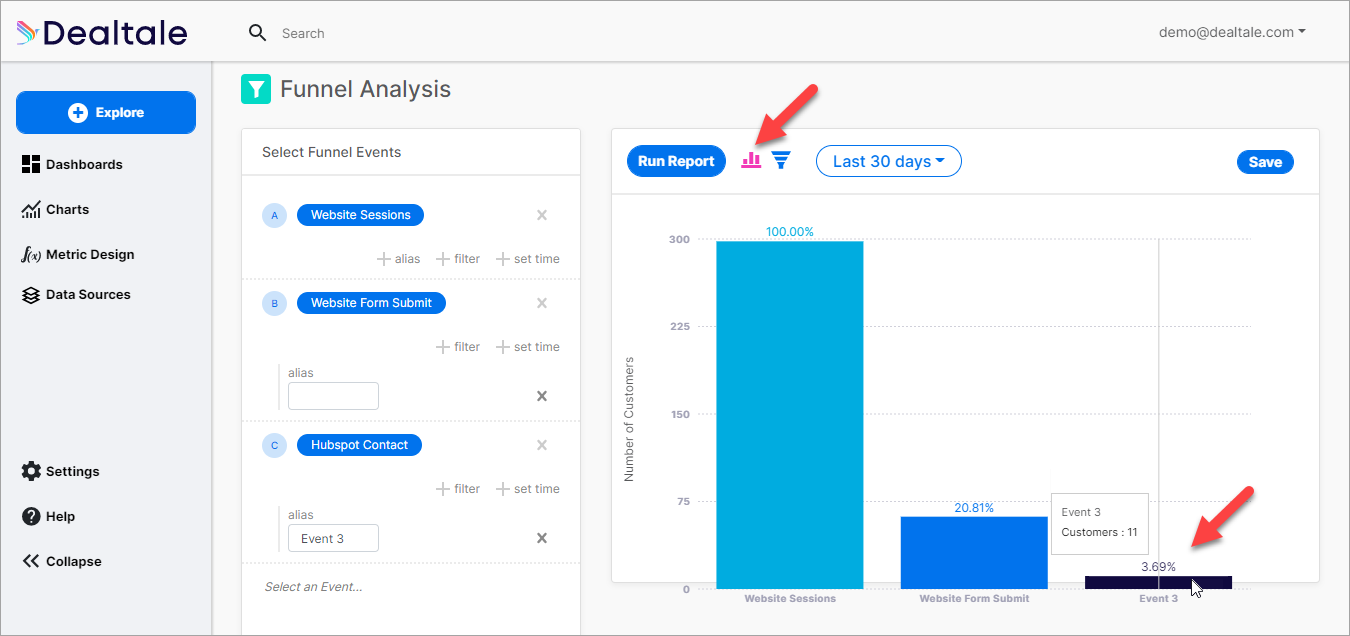Click the Website Form Submit event pill
1350x636 pixels.
[371, 303]
